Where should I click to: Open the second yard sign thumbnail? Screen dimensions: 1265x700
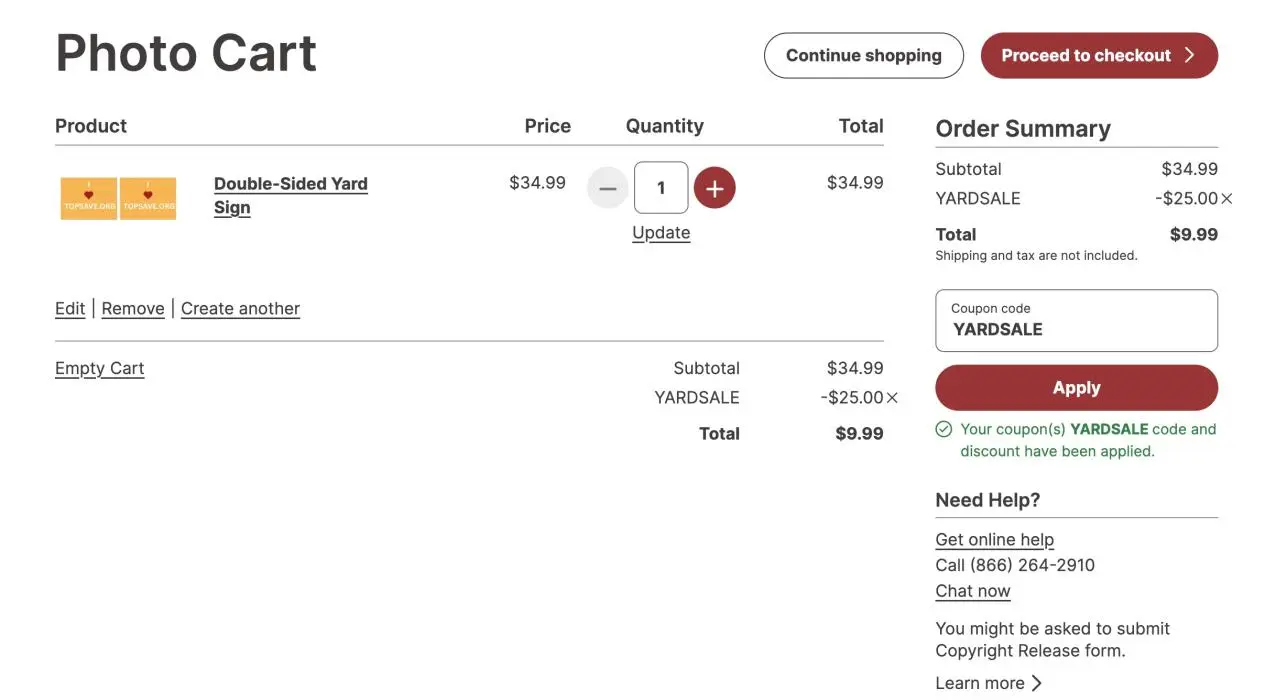click(x=148, y=198)
